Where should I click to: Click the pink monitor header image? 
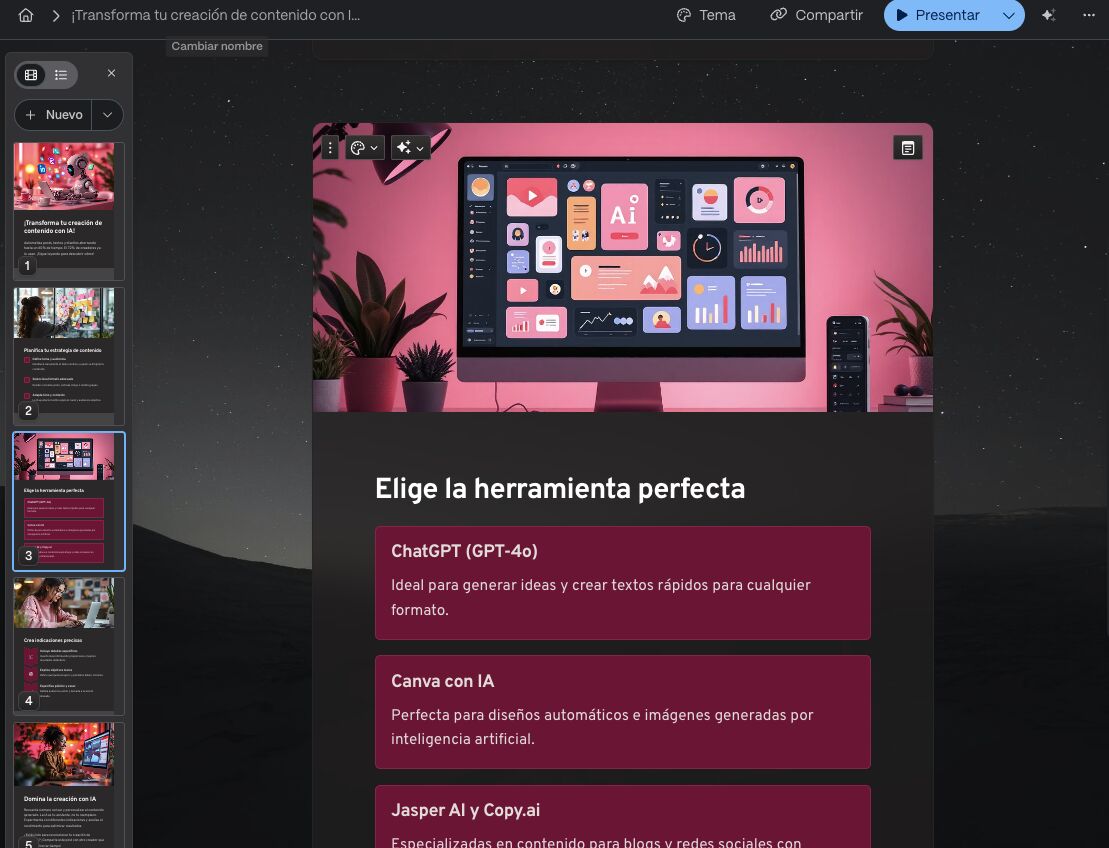click(x=622, y=267)
